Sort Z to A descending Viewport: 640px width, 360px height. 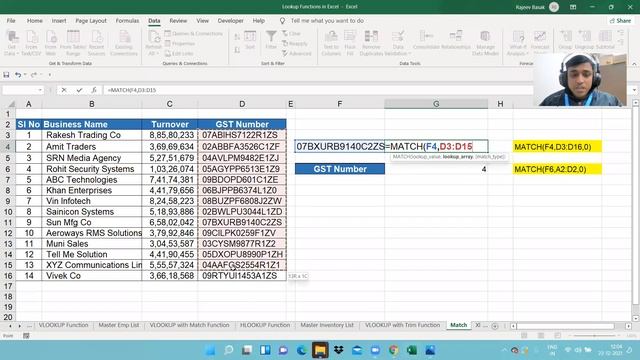coord(237,50)
